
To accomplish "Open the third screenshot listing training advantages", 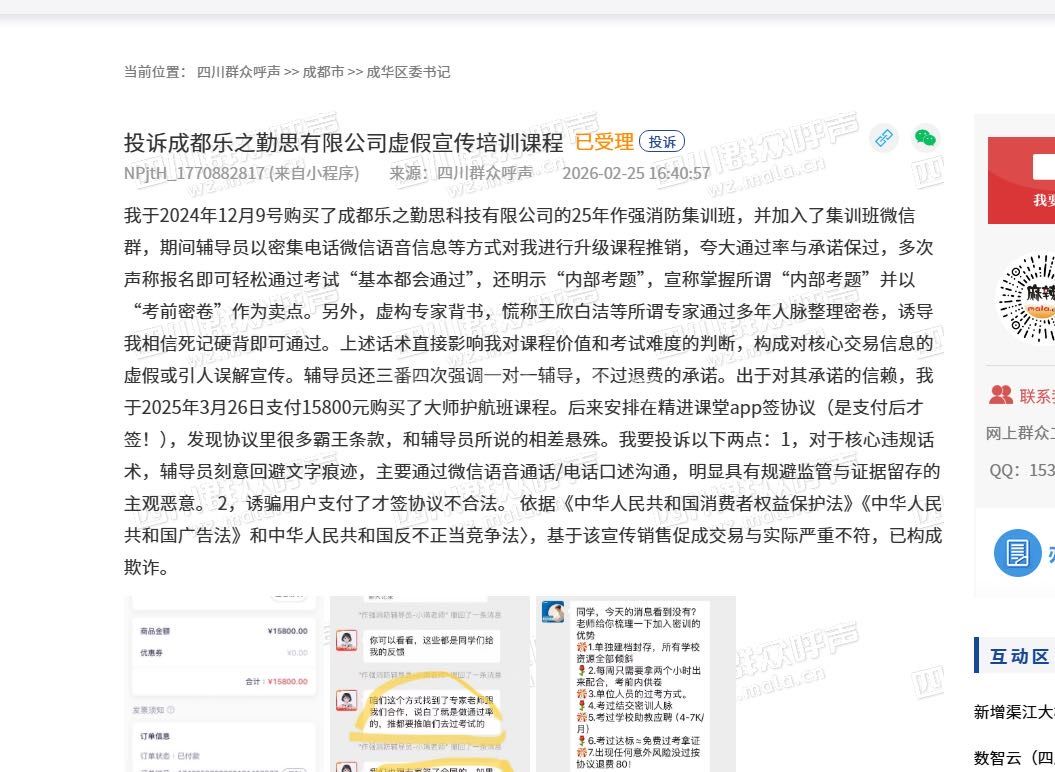I will pos(635,684).
